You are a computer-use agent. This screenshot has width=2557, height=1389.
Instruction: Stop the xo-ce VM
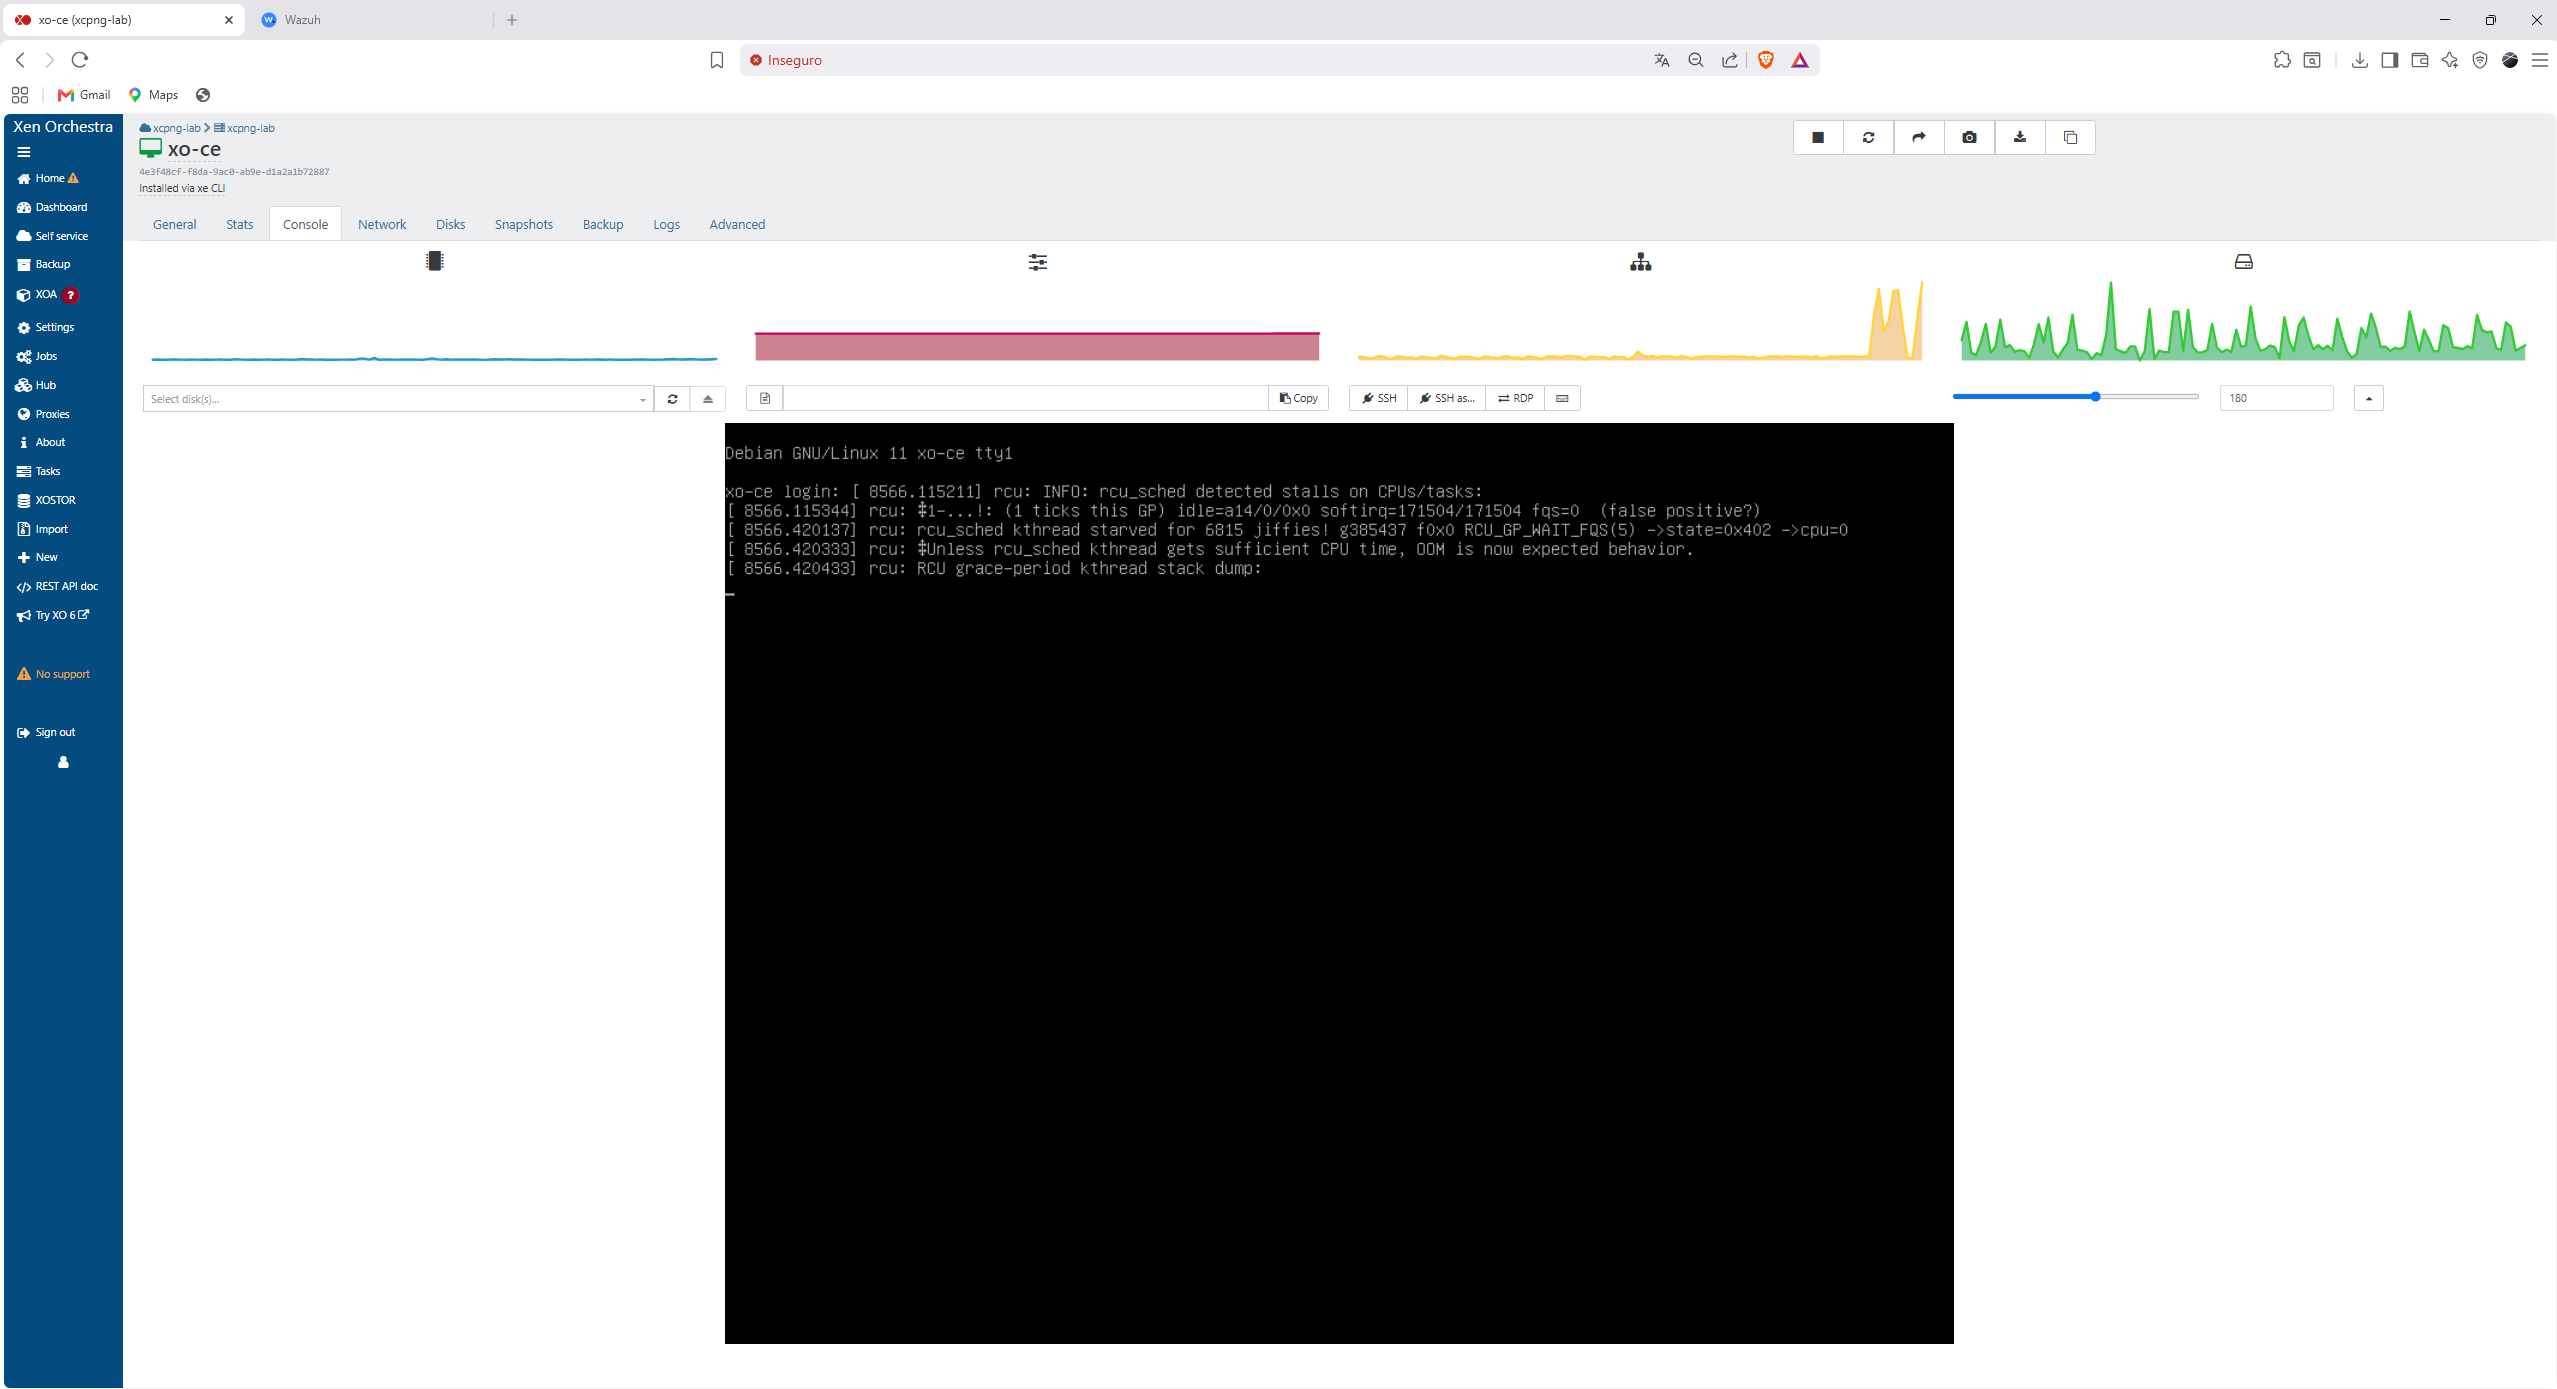click(x=1818, y=138)
